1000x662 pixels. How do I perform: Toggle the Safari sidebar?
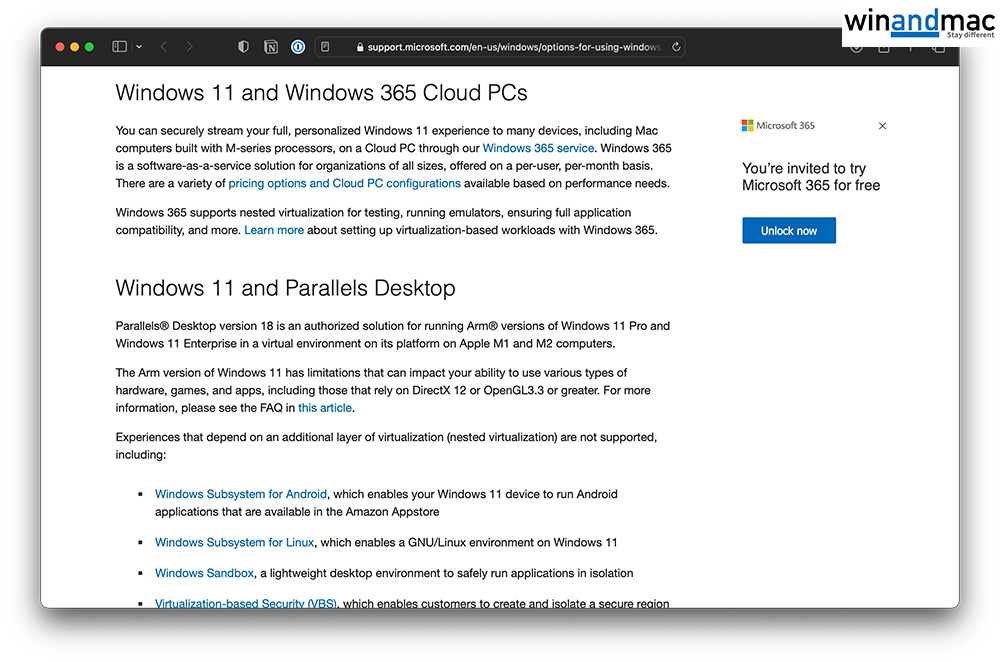coord(120,47)
